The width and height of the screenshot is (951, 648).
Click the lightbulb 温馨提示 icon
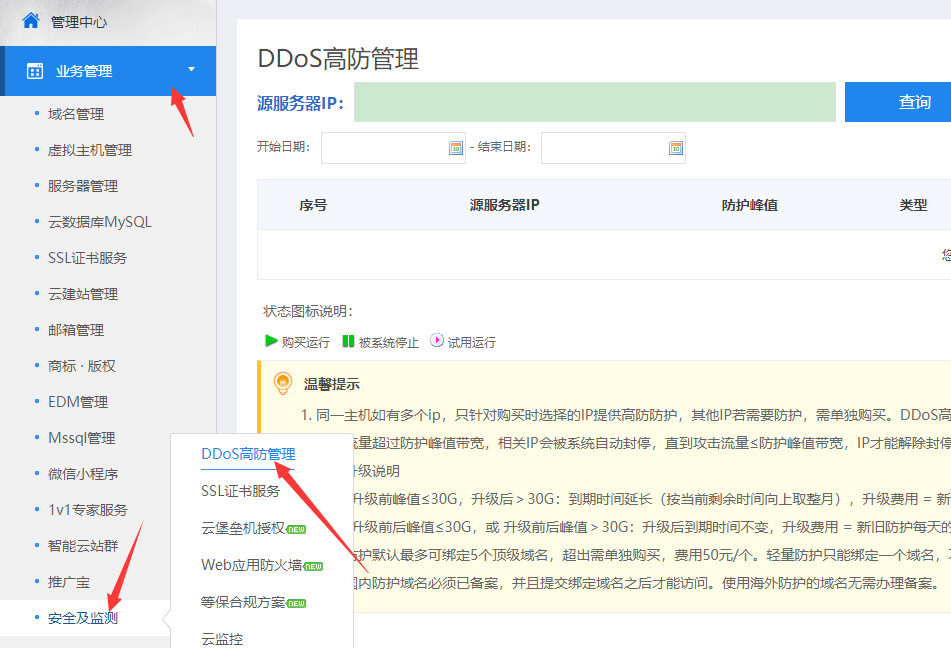(x=283, y=383)
